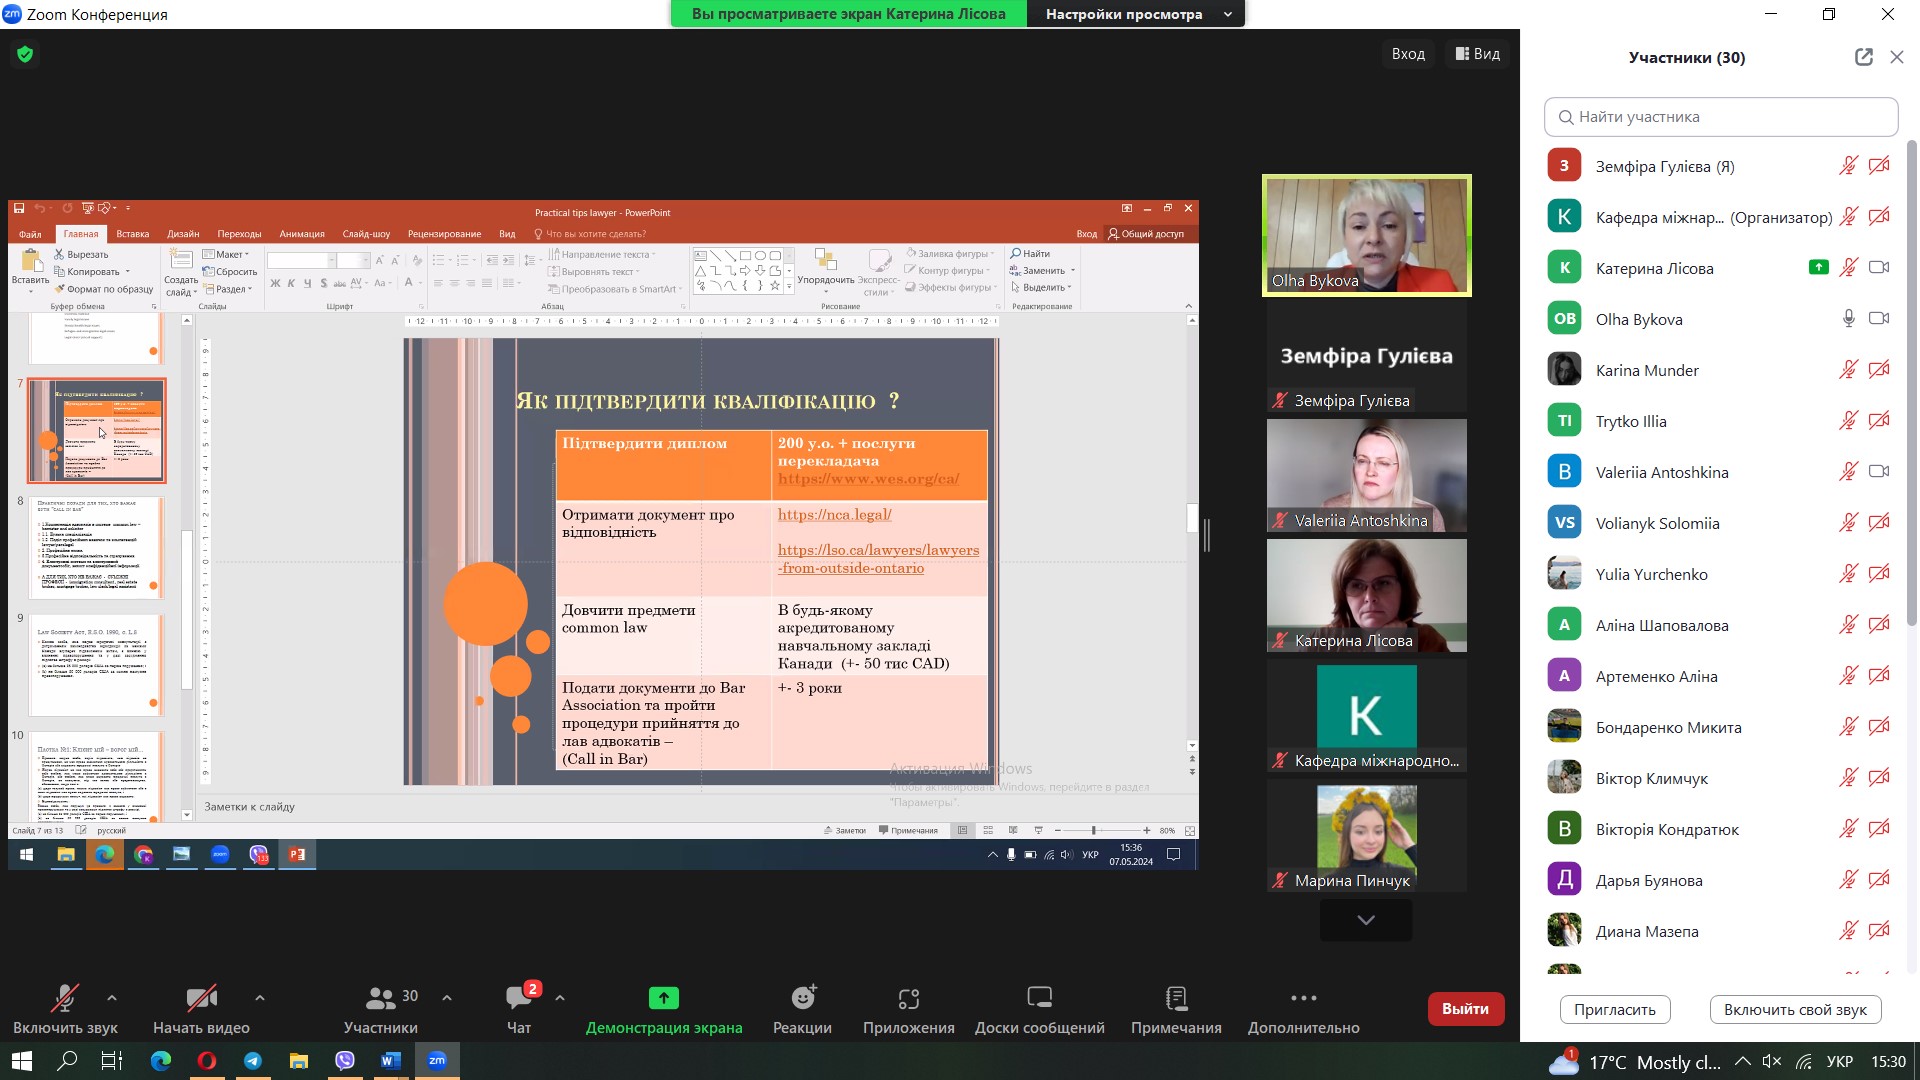Open Настройки просмотра dropdown

(x=1136, y=14)
